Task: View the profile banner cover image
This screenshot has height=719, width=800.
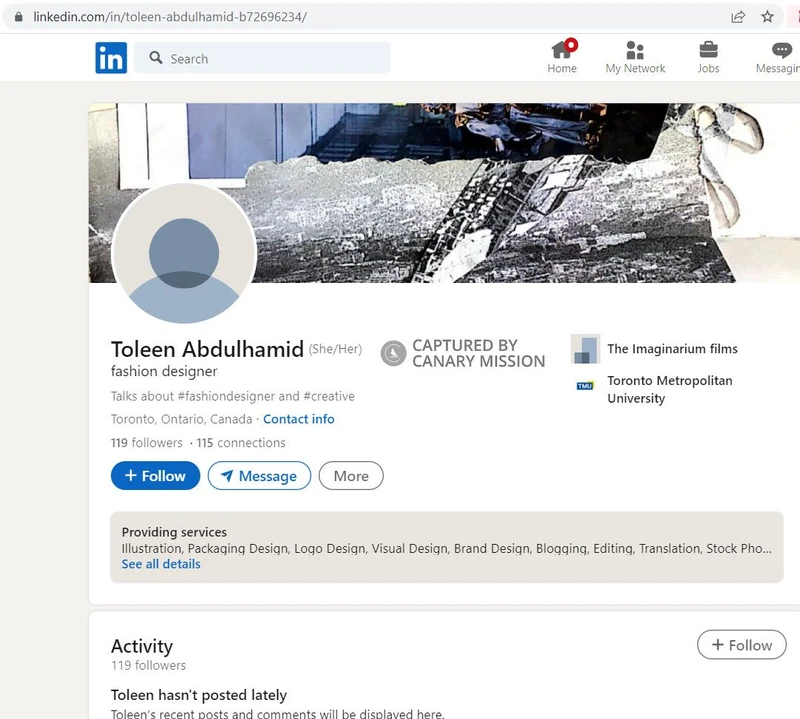Action: pyautogui.click(x=444, y=193)
